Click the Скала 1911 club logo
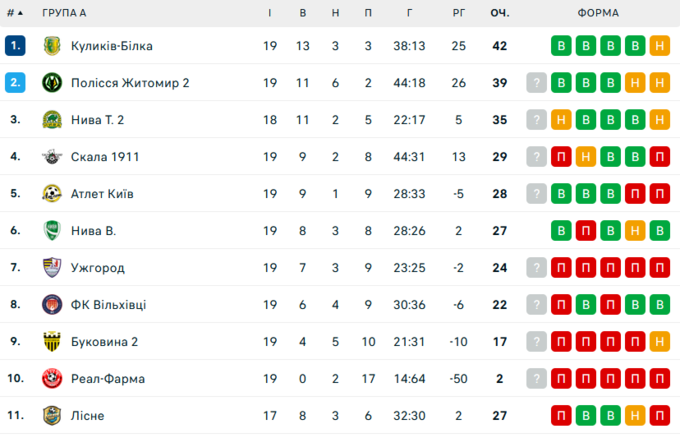This screenshot has width=680, height=438. (x=52, y=157)
